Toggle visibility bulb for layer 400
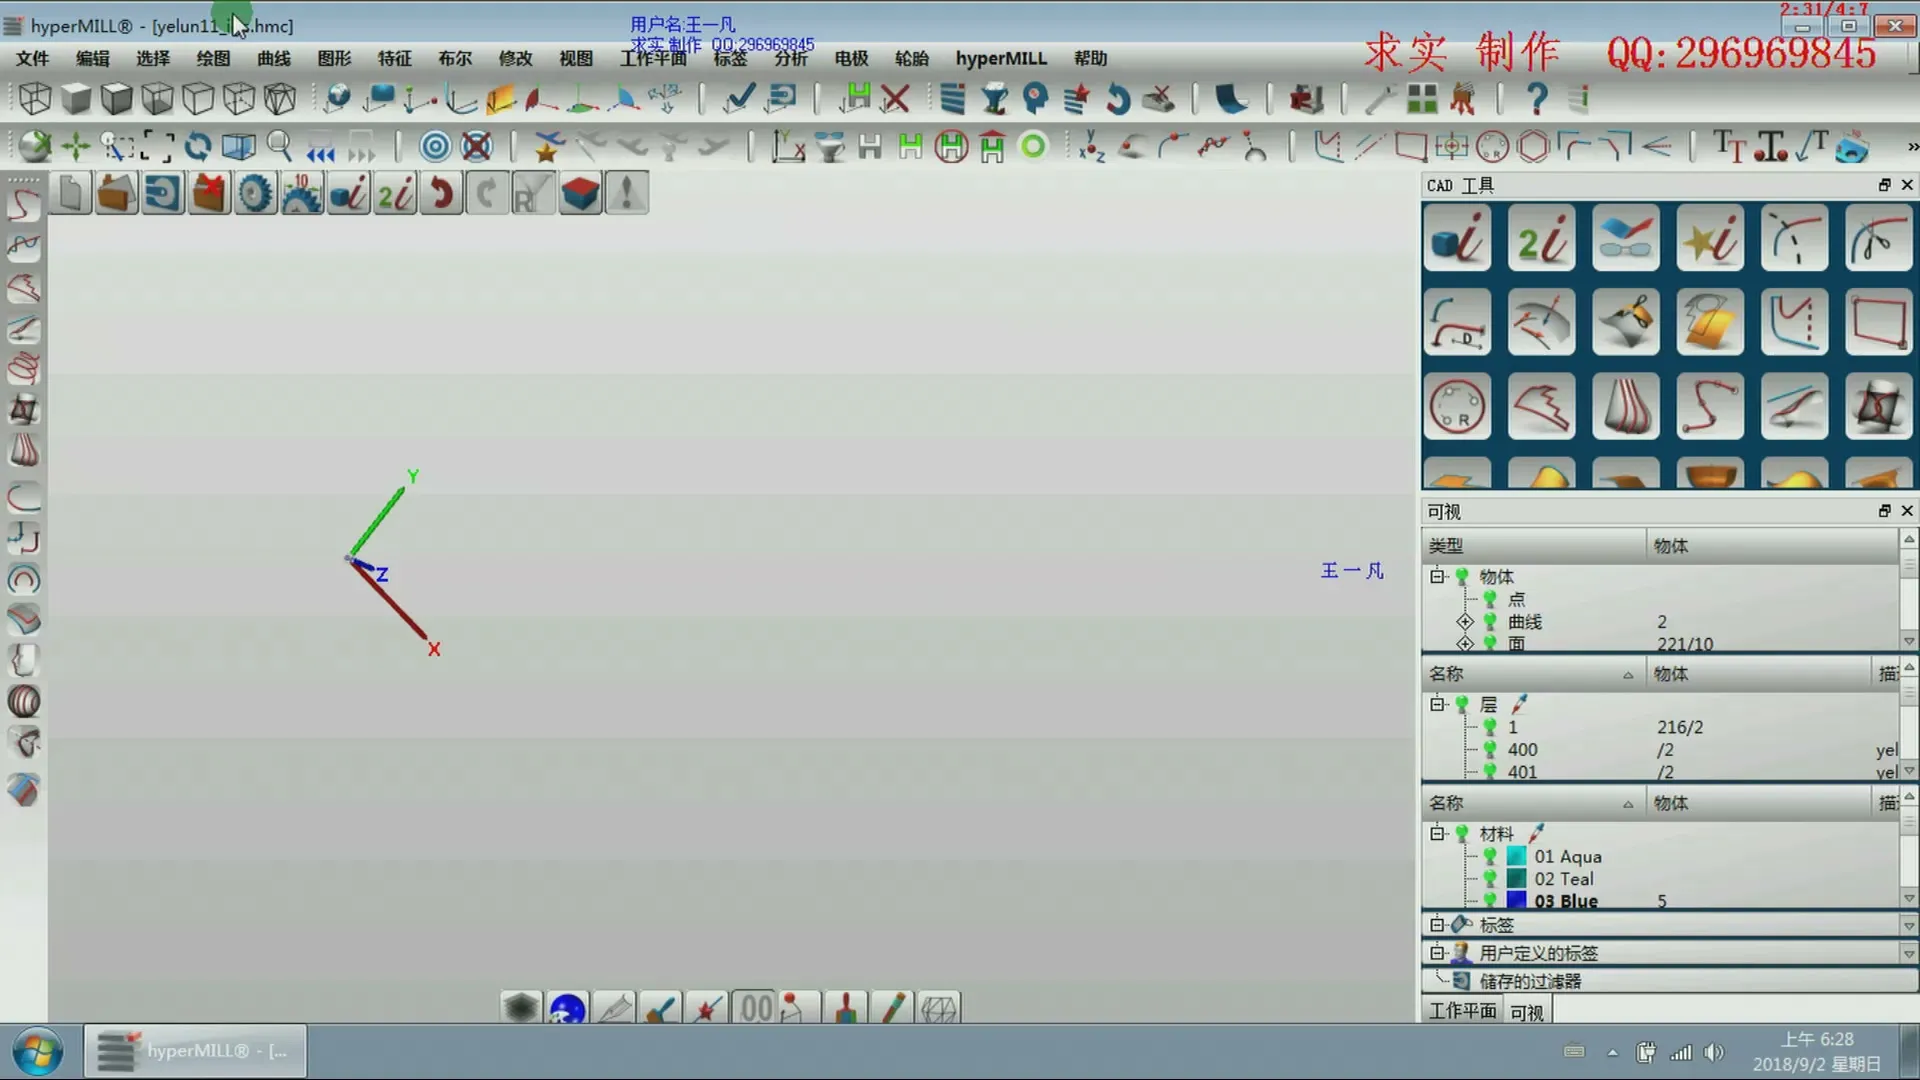1920x1080 pixels. [x=1490, y=749]
